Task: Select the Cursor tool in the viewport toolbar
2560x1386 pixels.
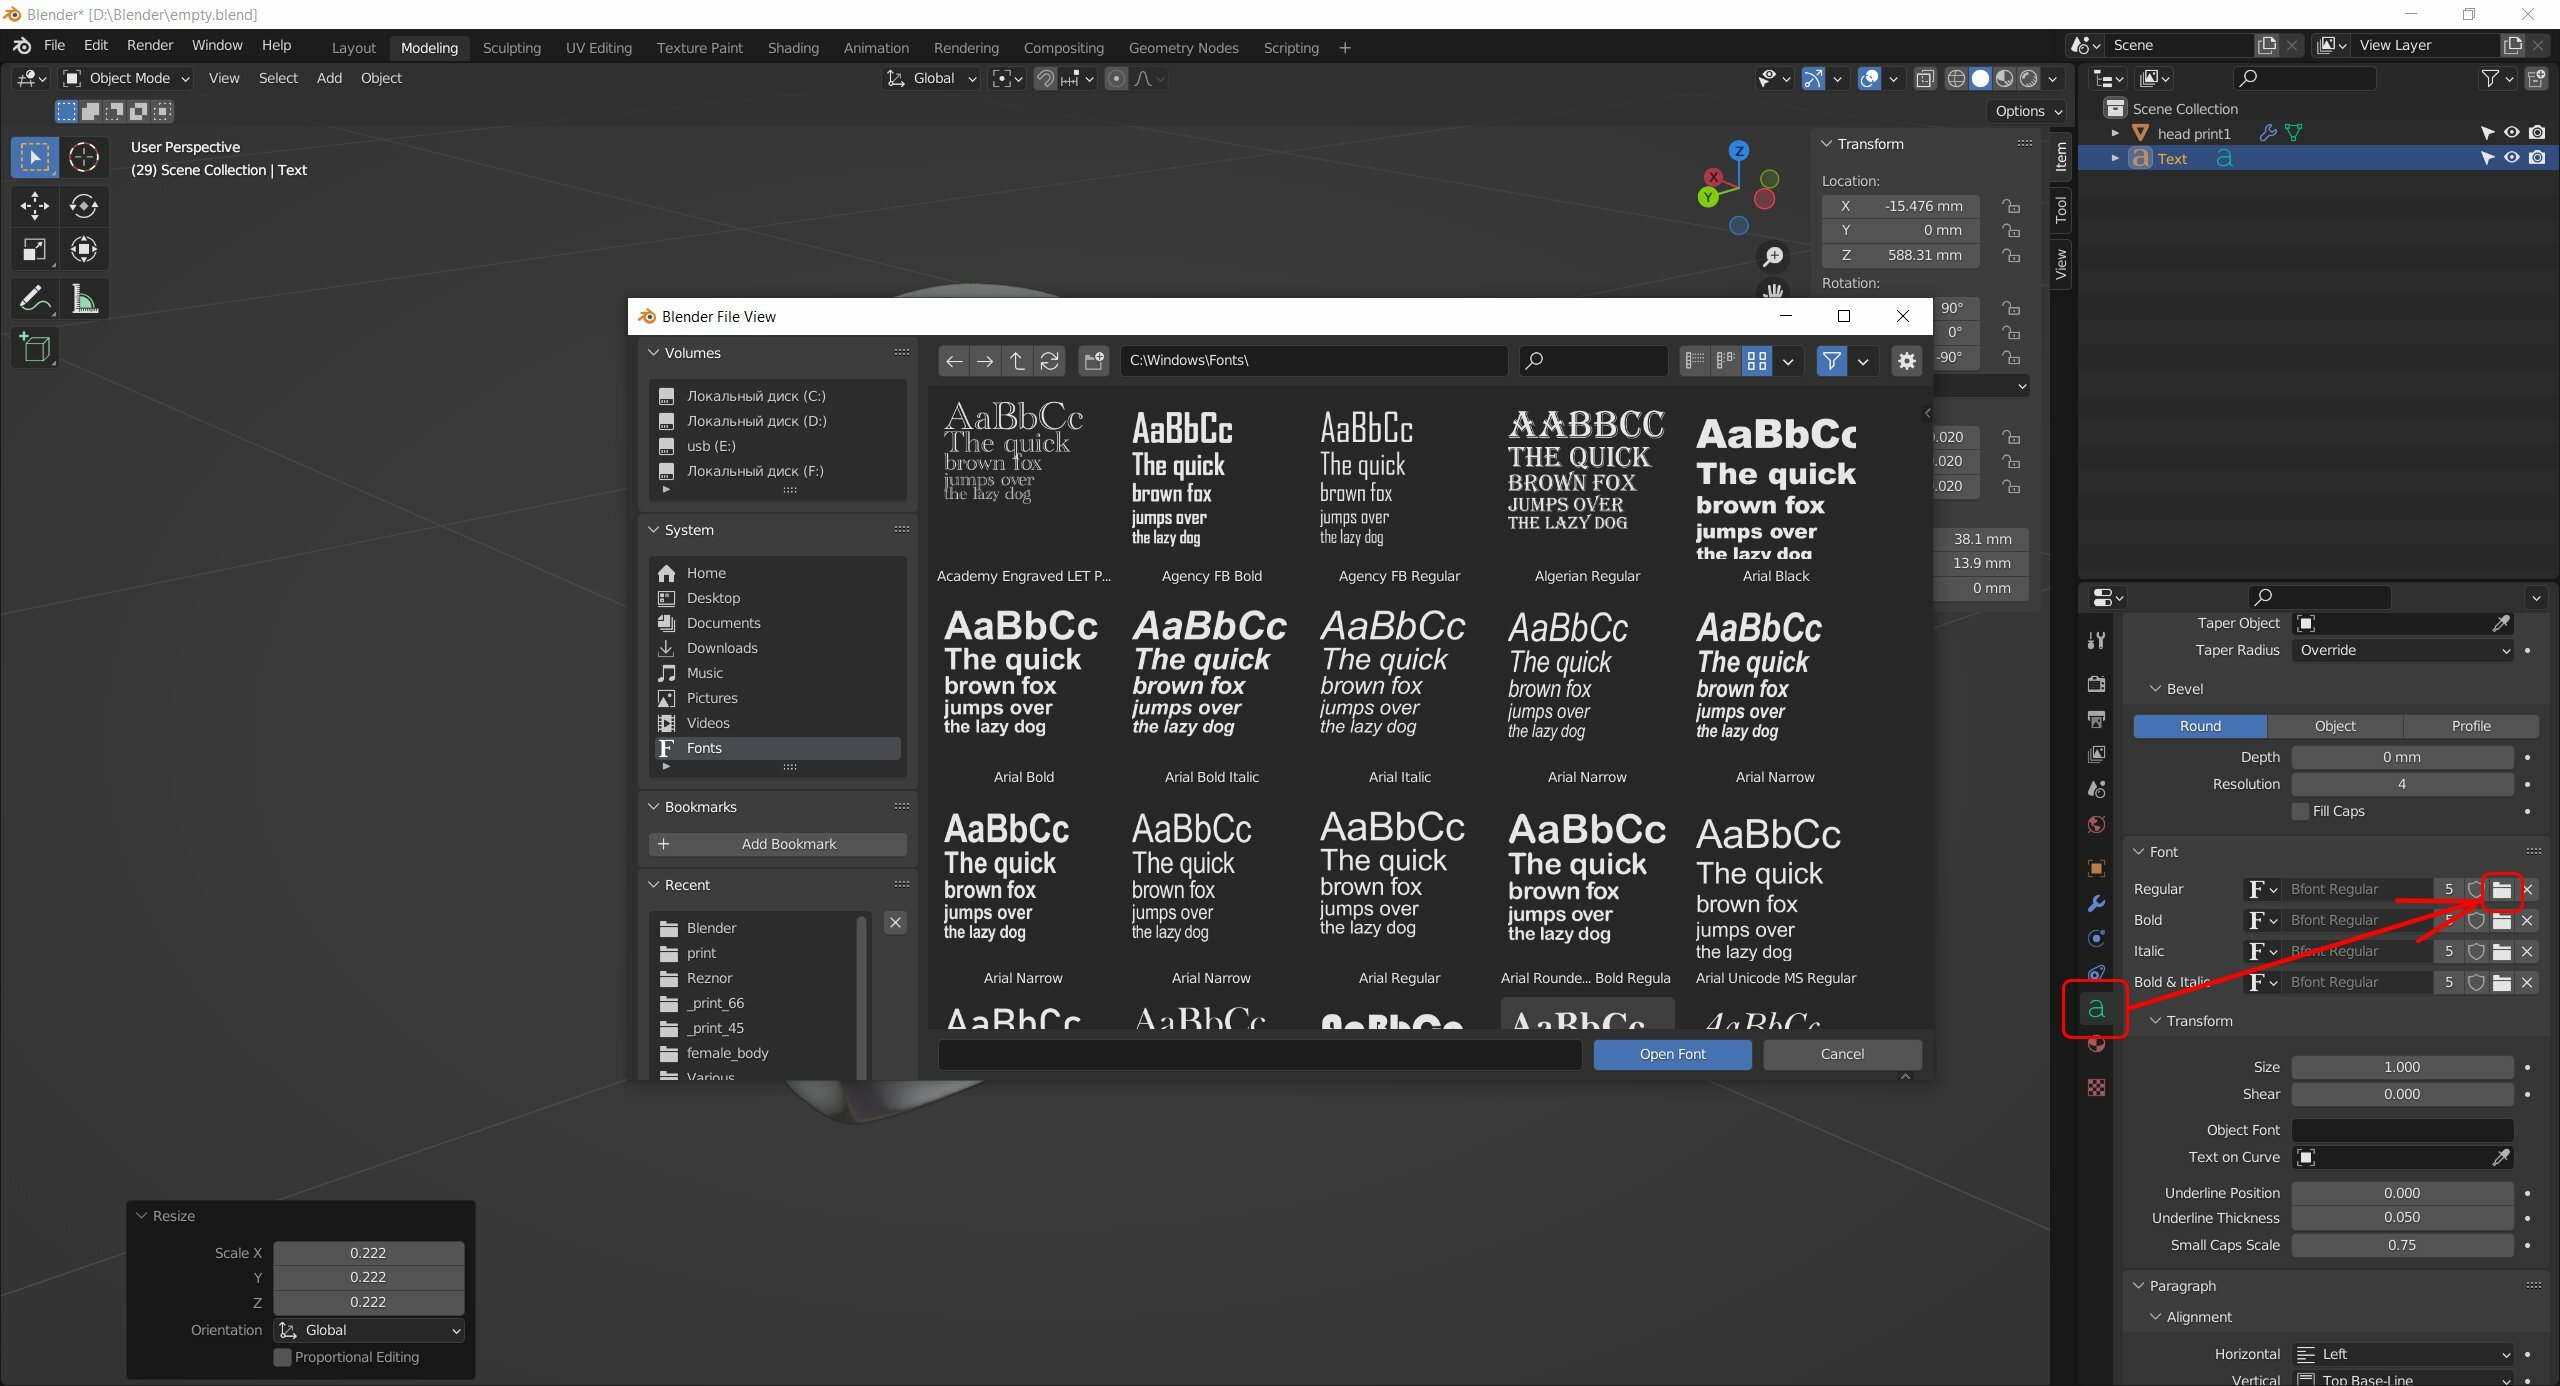Action: point(84,157)
